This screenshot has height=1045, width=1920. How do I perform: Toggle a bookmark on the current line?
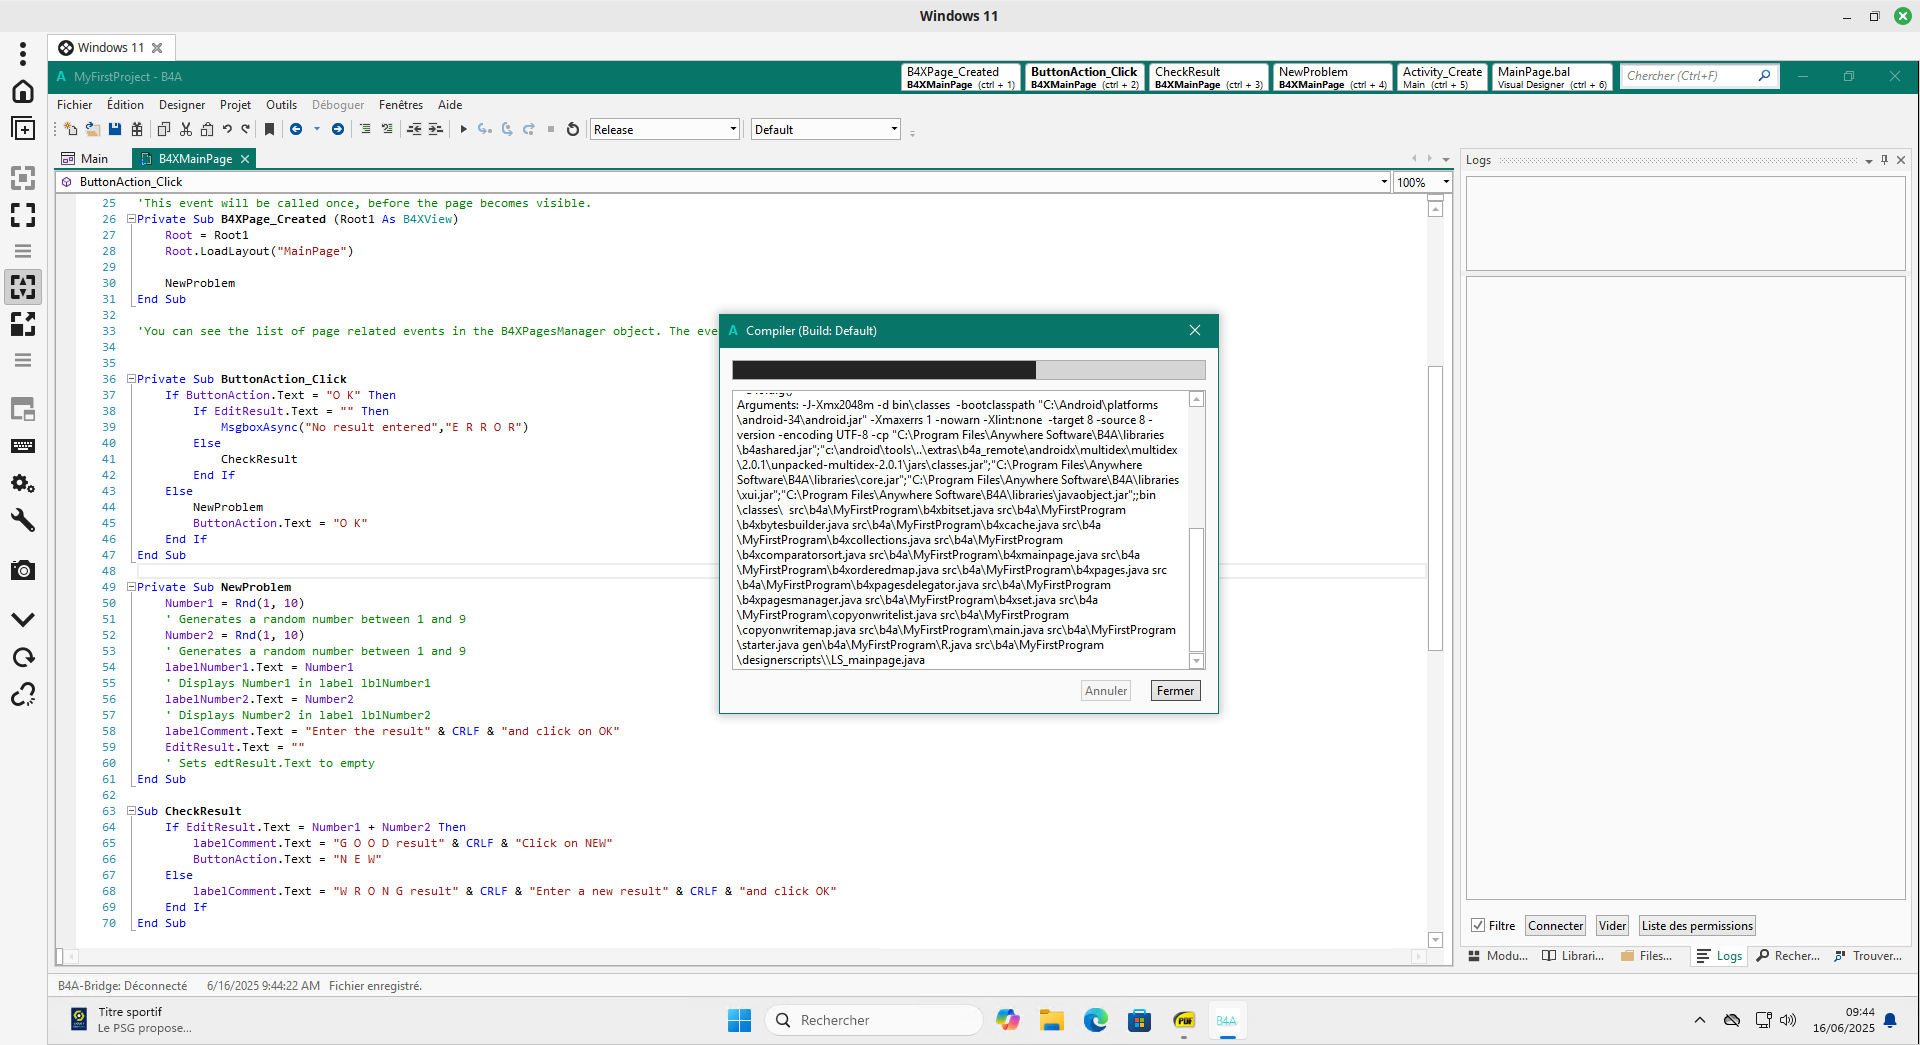(x=268, y=128)
